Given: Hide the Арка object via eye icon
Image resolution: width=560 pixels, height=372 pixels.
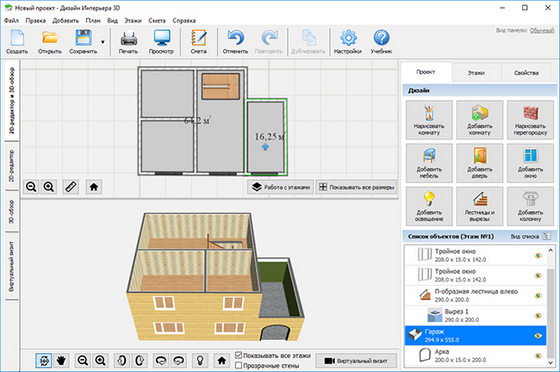Looking at the screenshot, I should [x=538, y=356].
